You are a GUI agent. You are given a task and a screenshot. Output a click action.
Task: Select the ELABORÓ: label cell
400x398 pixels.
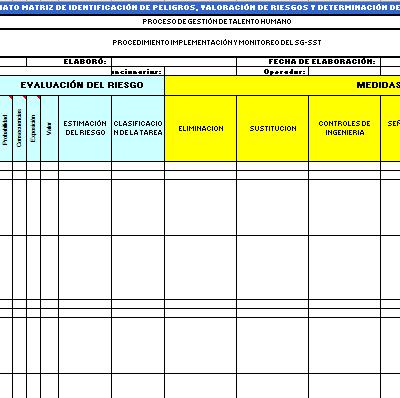pyautogui.click(x=69, y=62)
